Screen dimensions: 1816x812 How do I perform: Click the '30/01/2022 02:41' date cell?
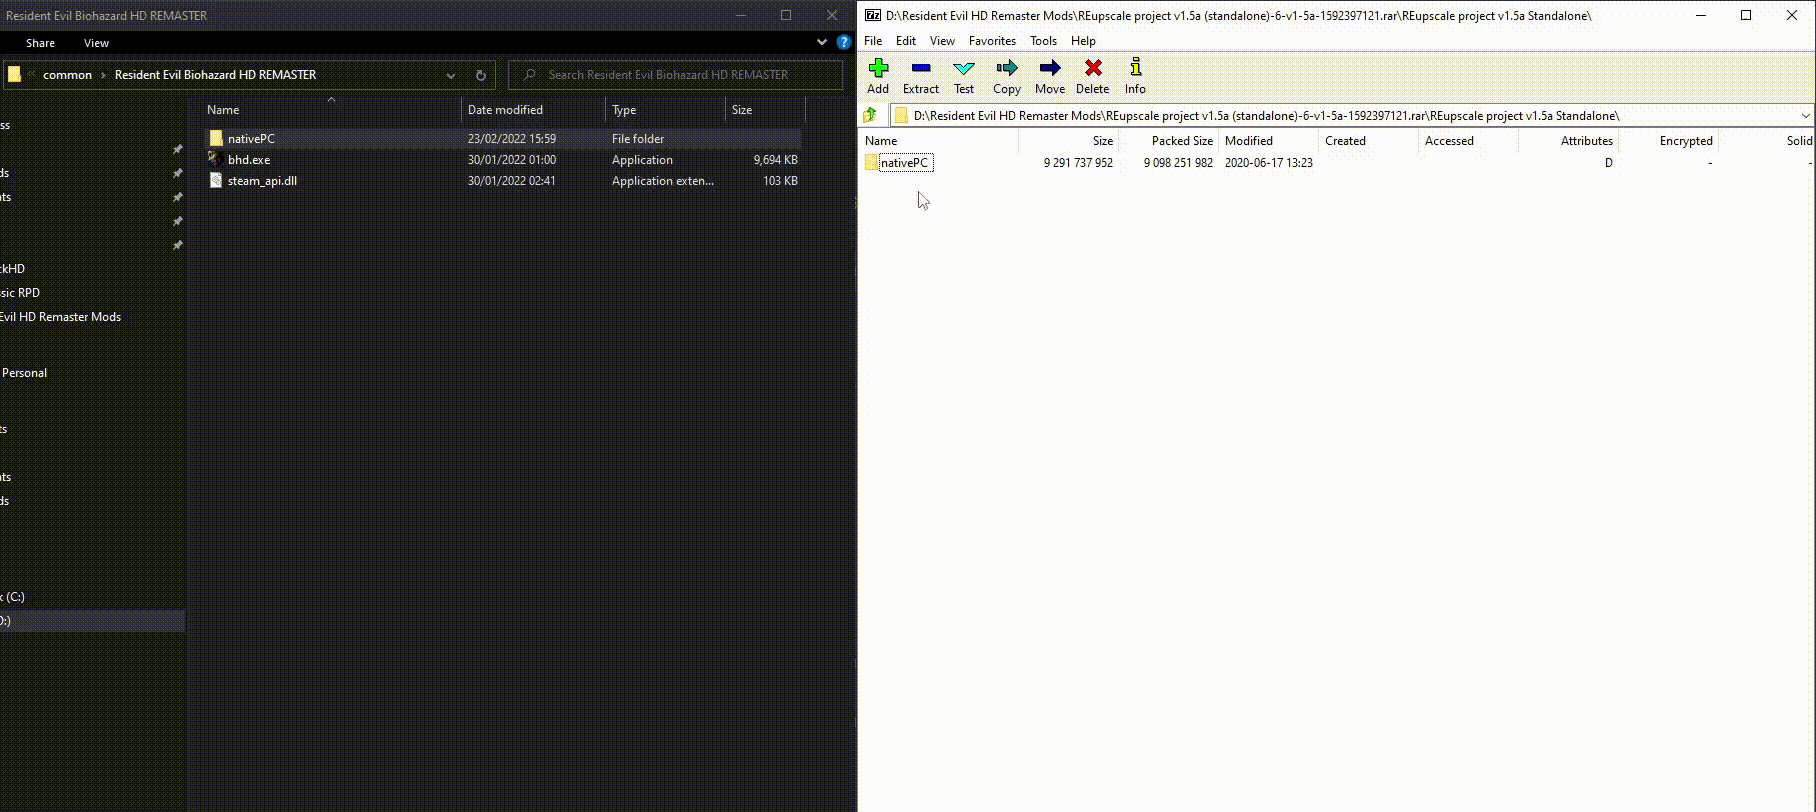click(x=512, y=181)
